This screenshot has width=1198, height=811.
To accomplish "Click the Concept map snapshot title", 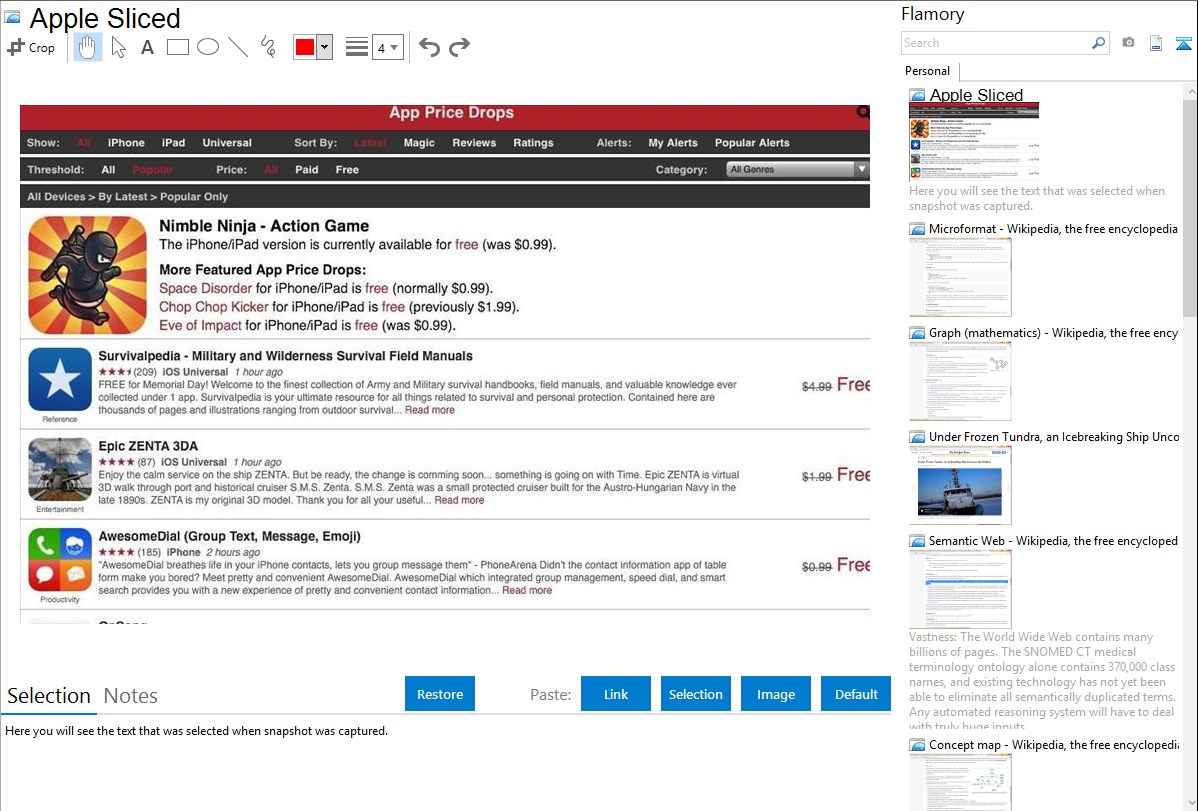I will coord(1054,744).
